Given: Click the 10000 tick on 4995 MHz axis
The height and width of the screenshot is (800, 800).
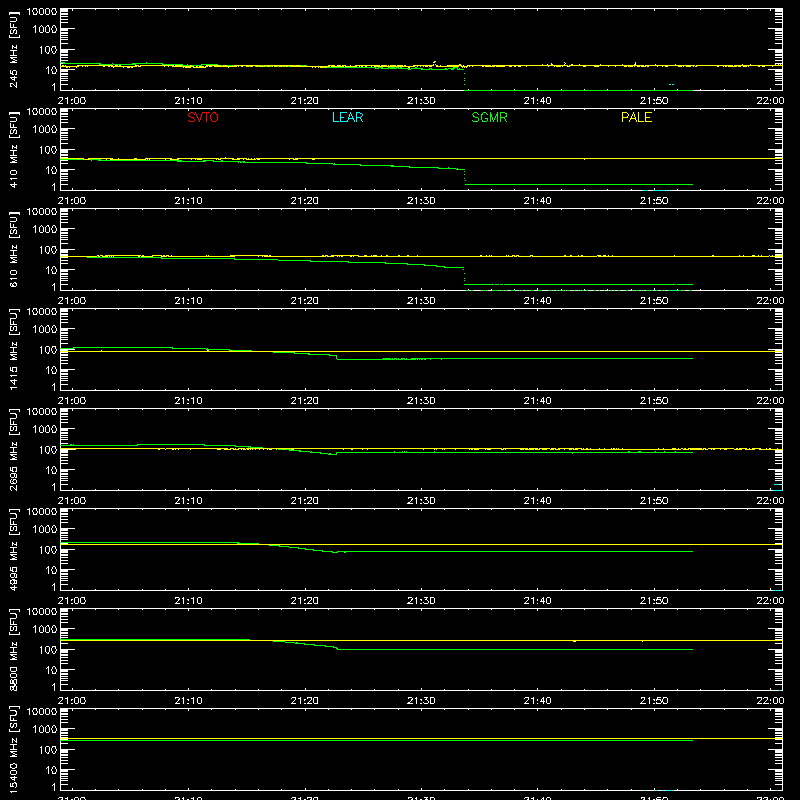Looking at the screenshot, I should coord(42,512).
